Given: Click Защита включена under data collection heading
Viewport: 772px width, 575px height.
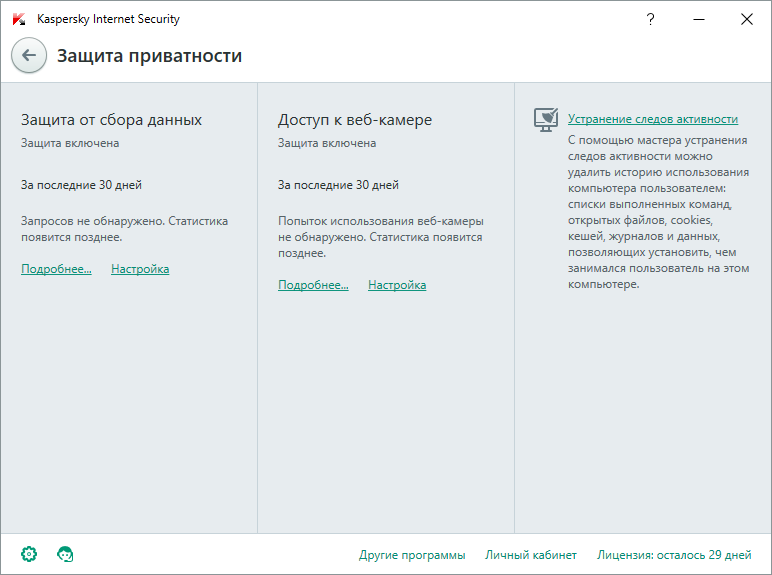Looking at the screenshot, I should [70, 143].
